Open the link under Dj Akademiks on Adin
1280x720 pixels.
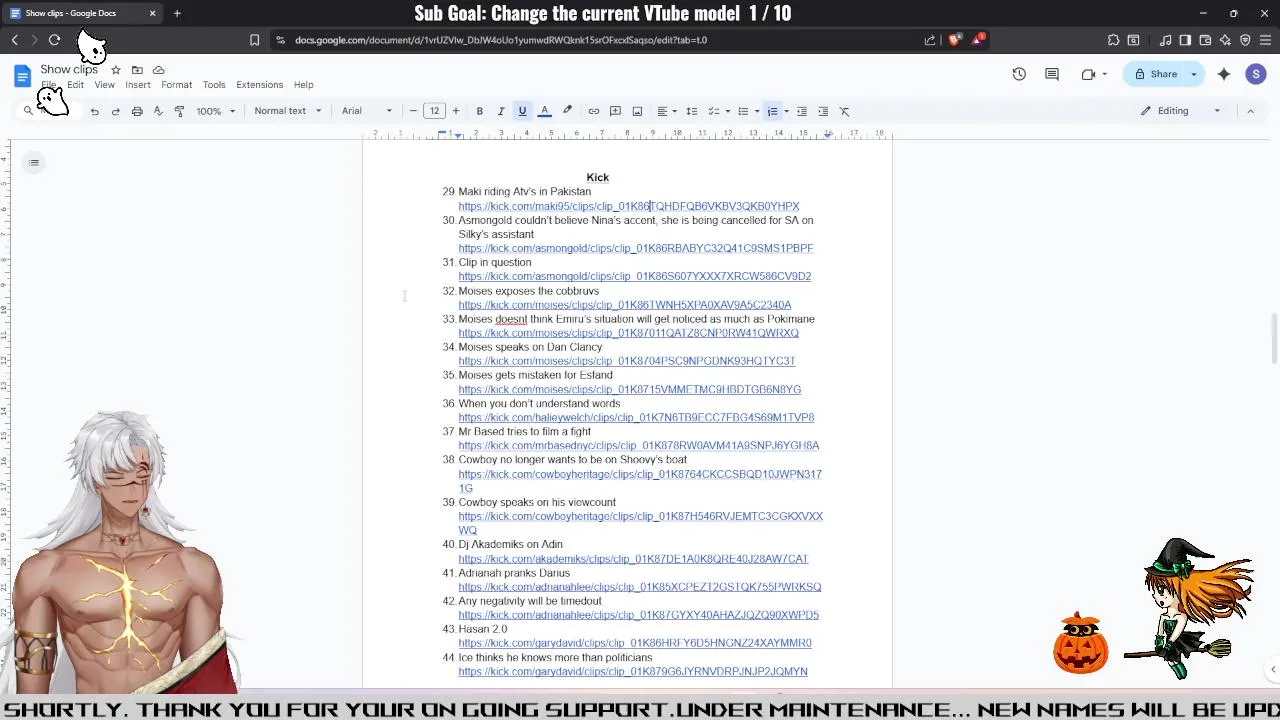(633, 559)
